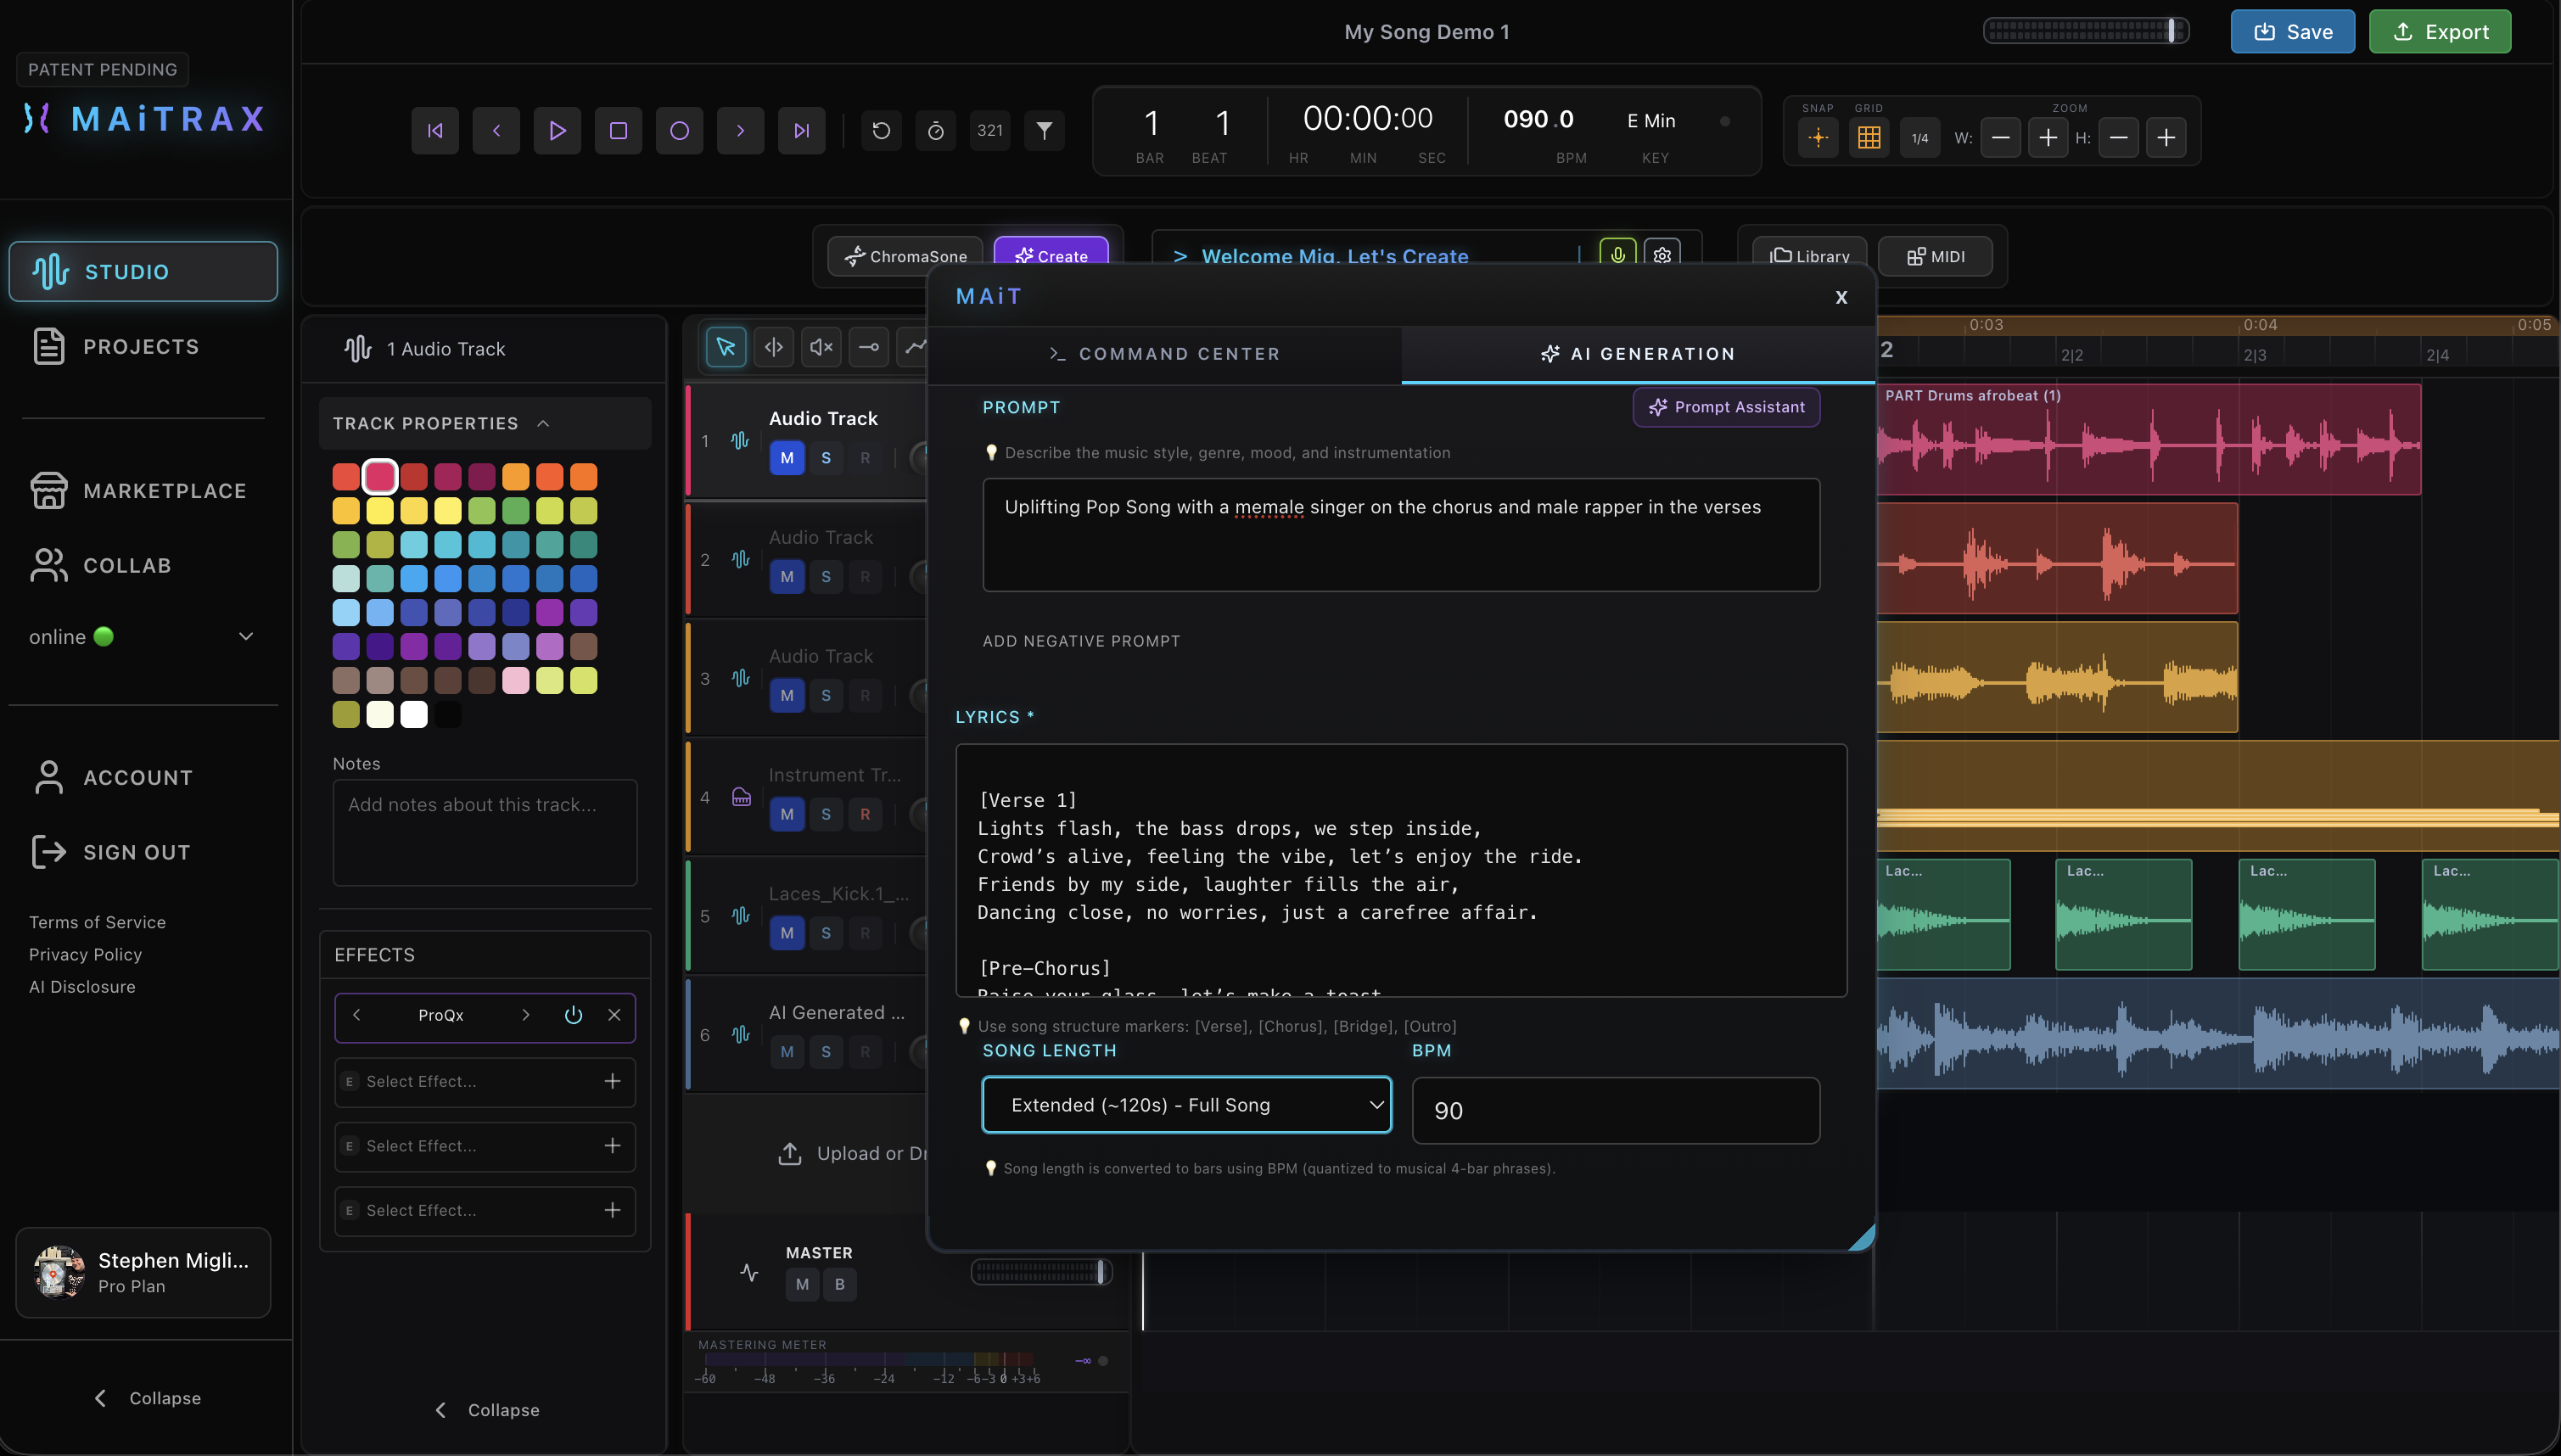Switch to AI Generation tab
The height and width of the screenshot is (1456, 2561).
coord(1637,354)
